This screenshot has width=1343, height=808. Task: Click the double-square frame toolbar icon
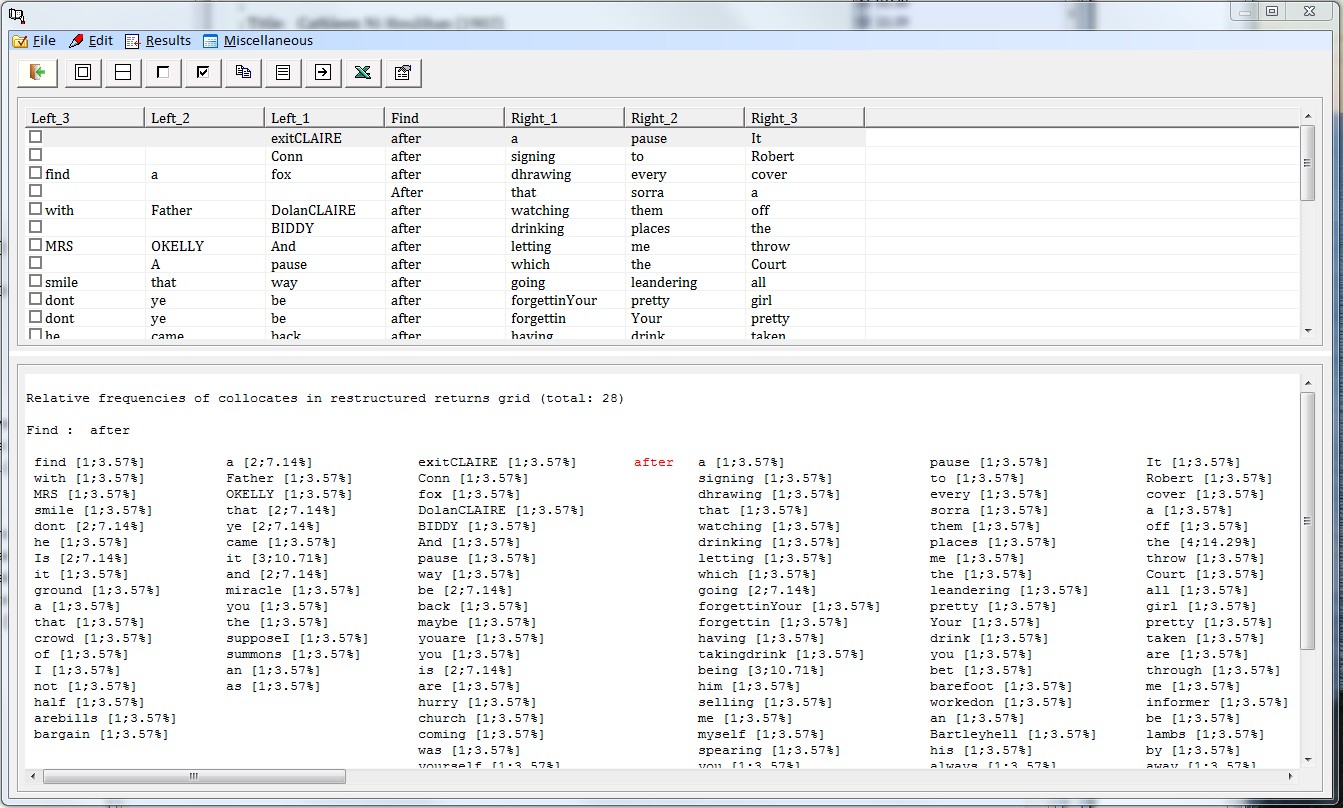point(83,72)
